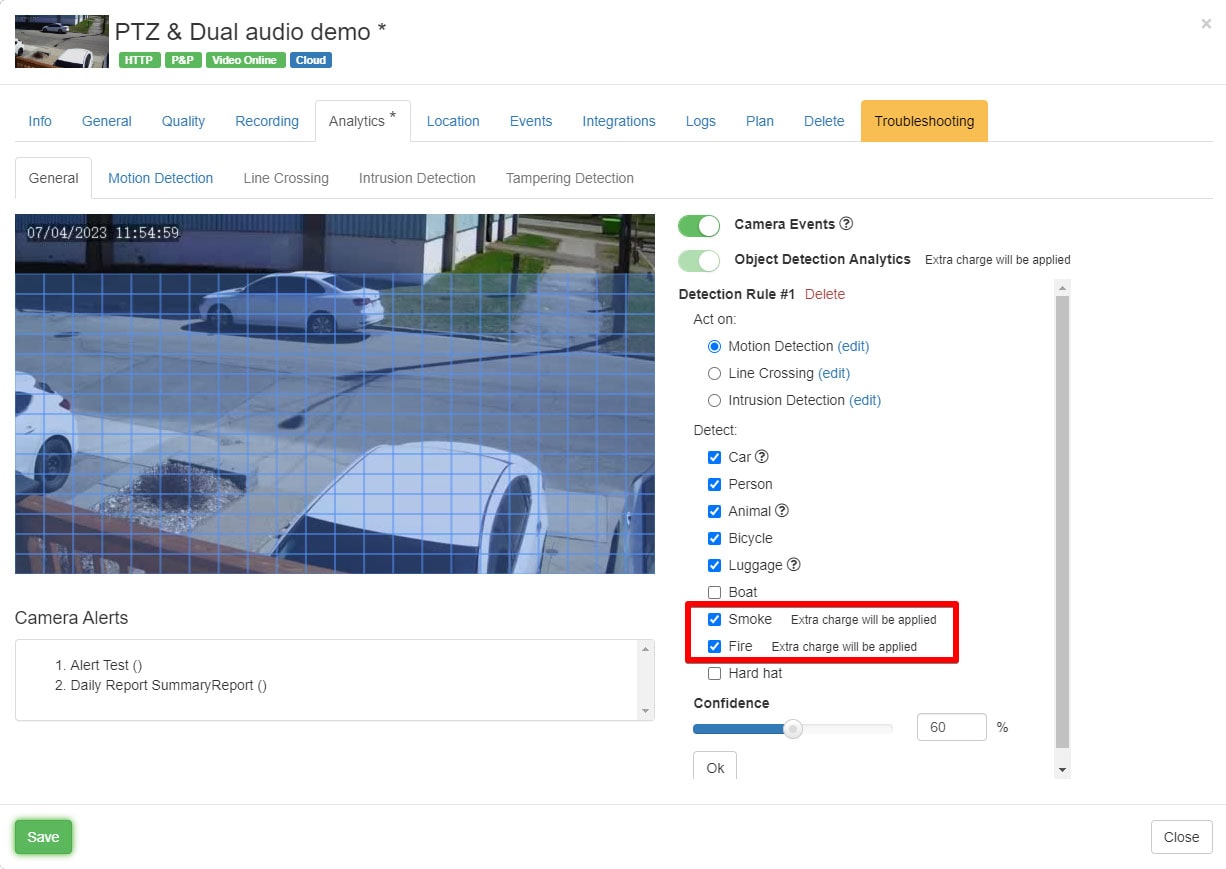Image resolution: width=1226 pixels, height=869 pixels.
Task: Click the camera thumbnail in header
Action: pyautogui.click(x=62, y=42)
